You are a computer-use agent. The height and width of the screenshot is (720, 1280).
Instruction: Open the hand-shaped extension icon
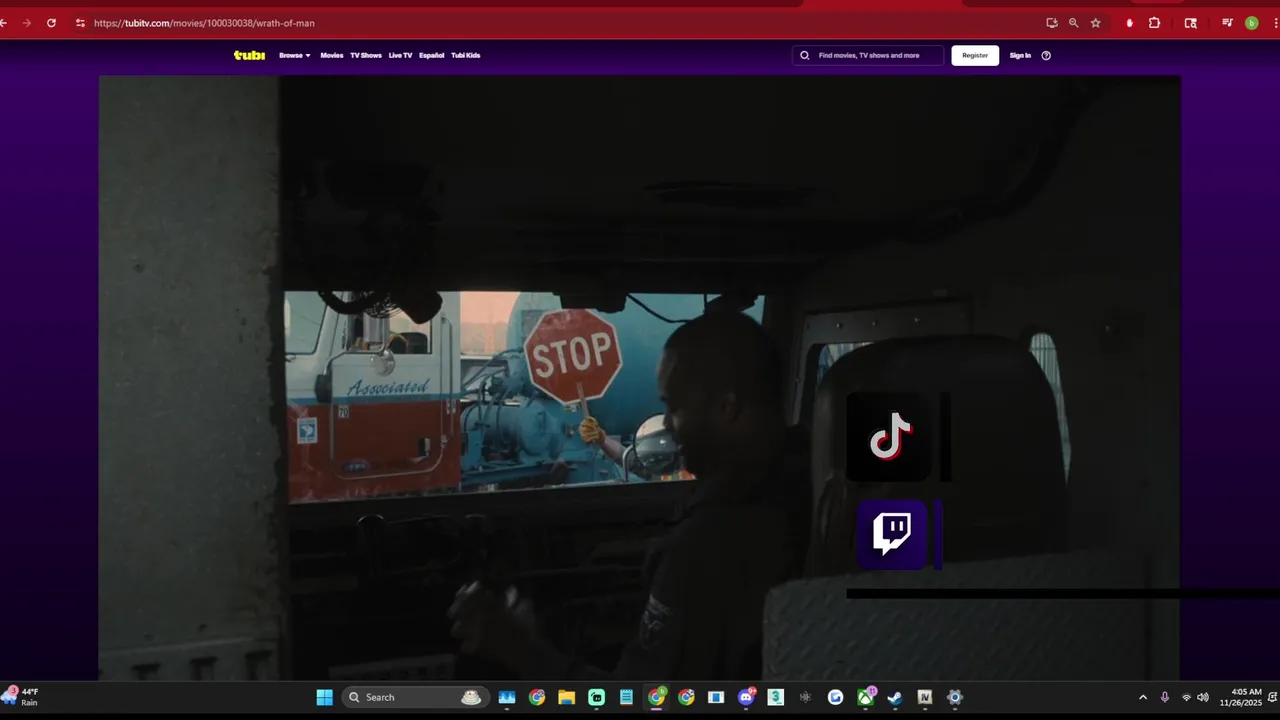[x=1130, y=23]
